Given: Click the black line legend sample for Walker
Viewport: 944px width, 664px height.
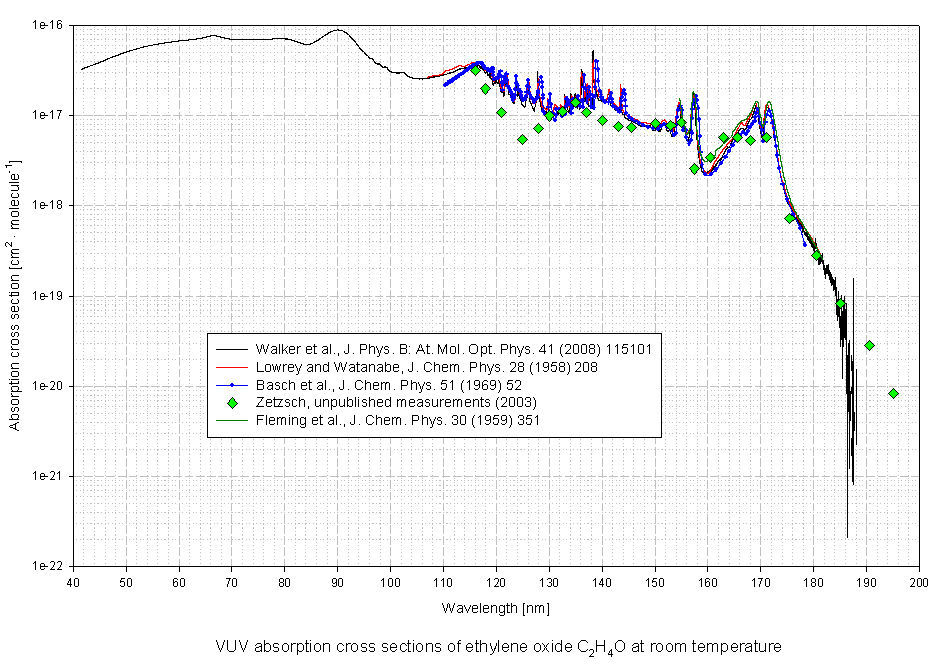Looking at the screenshot, I should click(232, 348).
